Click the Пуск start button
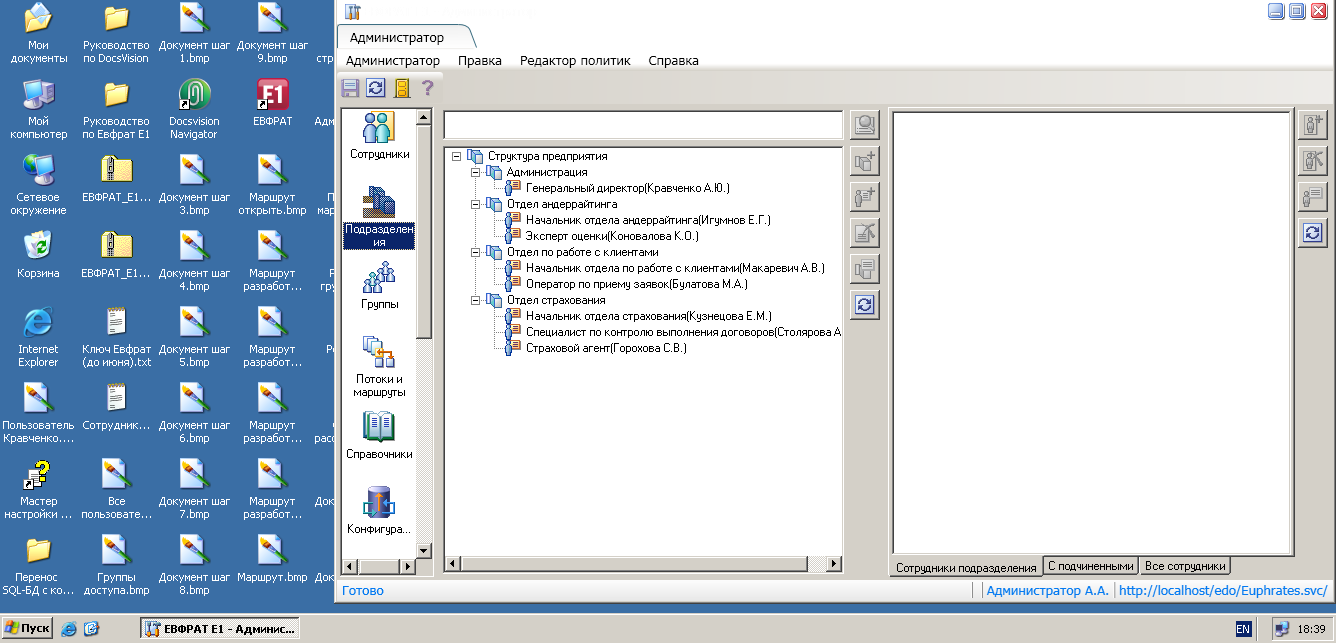1336x643 pixels. tap(27, 629)
